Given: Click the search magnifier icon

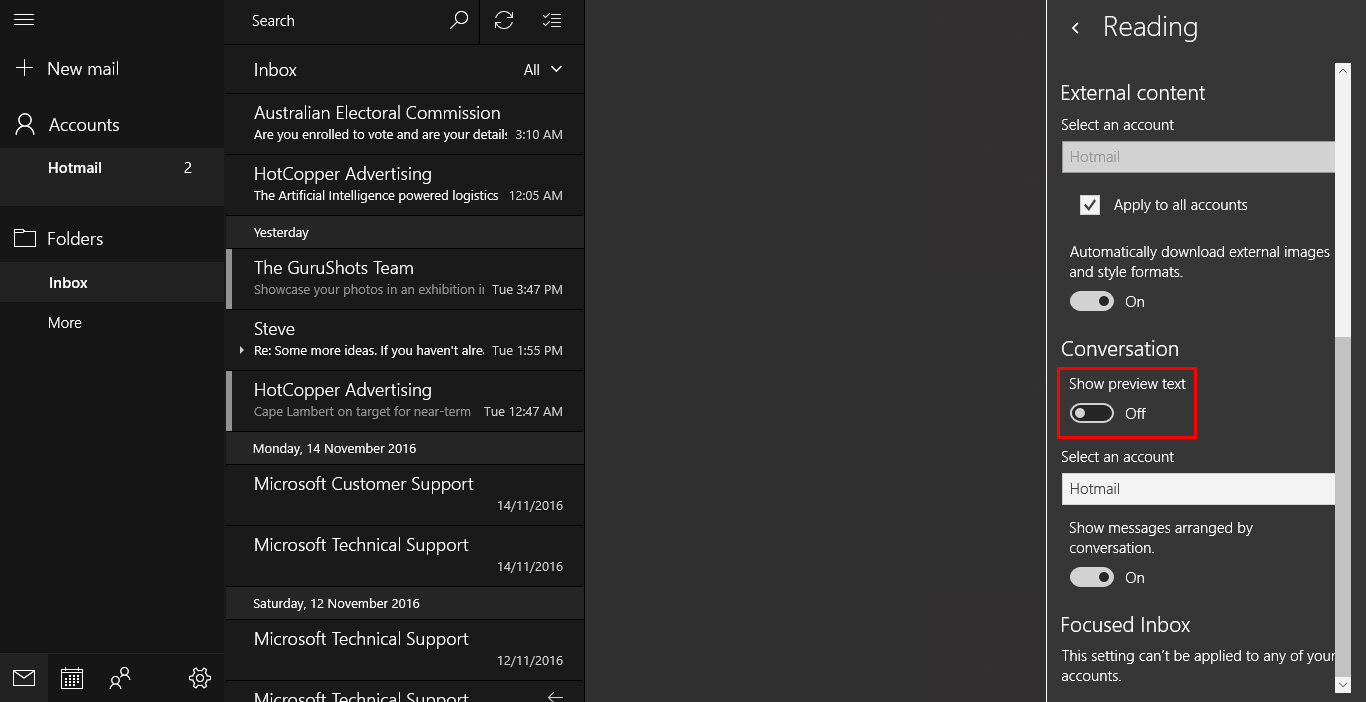Looking at the screenshot, I should [x=459, y=20].
